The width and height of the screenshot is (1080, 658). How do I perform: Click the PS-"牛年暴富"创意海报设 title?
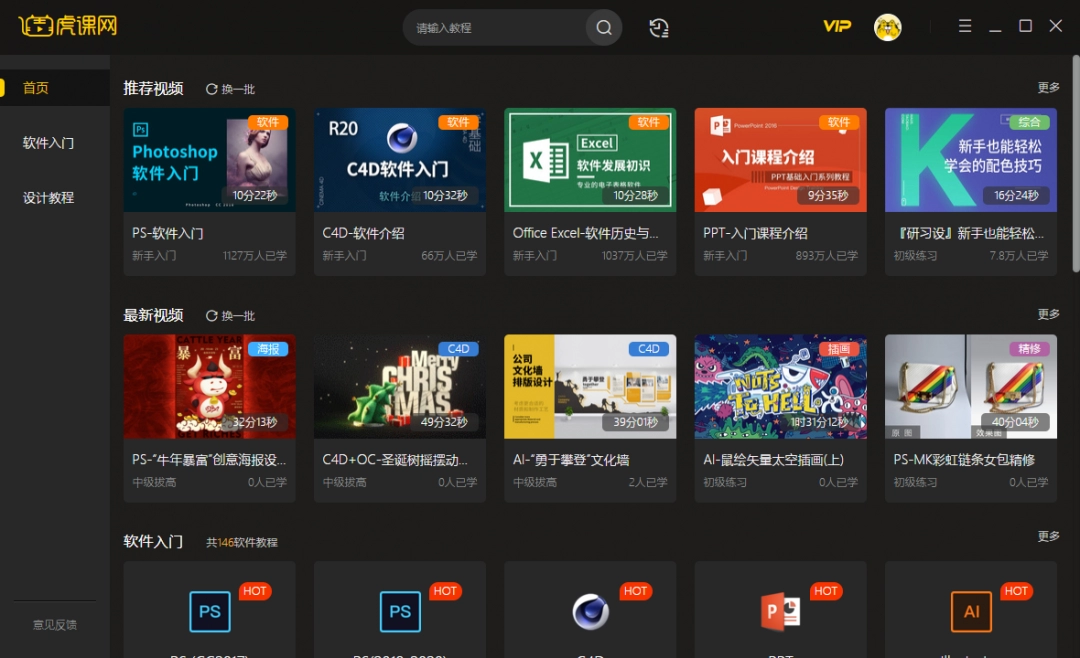pyautogui.click(x=209, y=460)
